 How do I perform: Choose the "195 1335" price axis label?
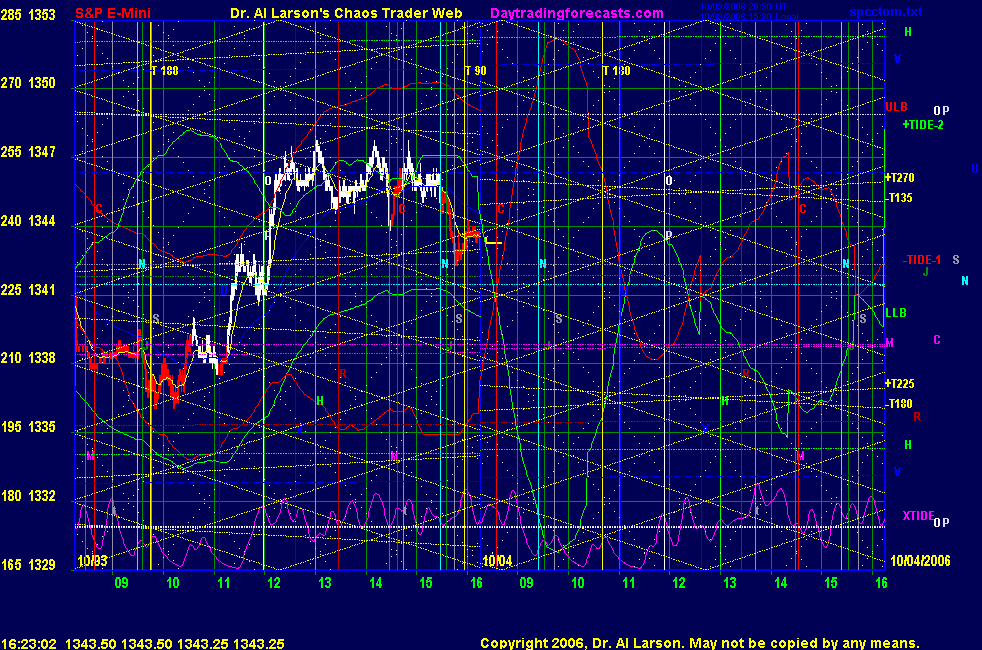click(x=28, y=426)
